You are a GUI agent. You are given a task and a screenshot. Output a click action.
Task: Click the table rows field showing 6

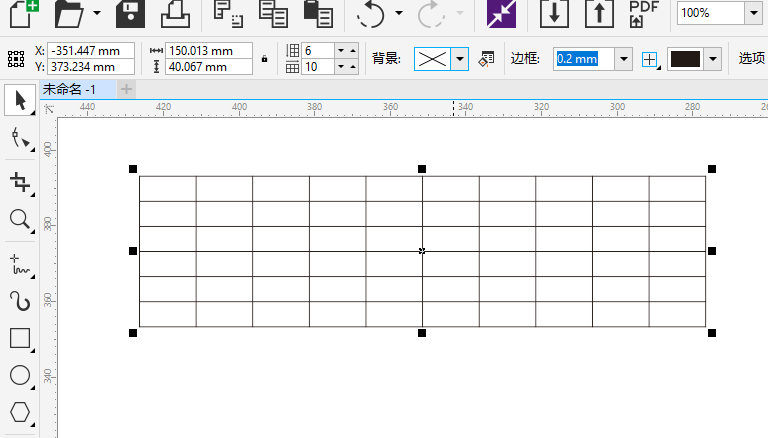(x=318, y=50)
